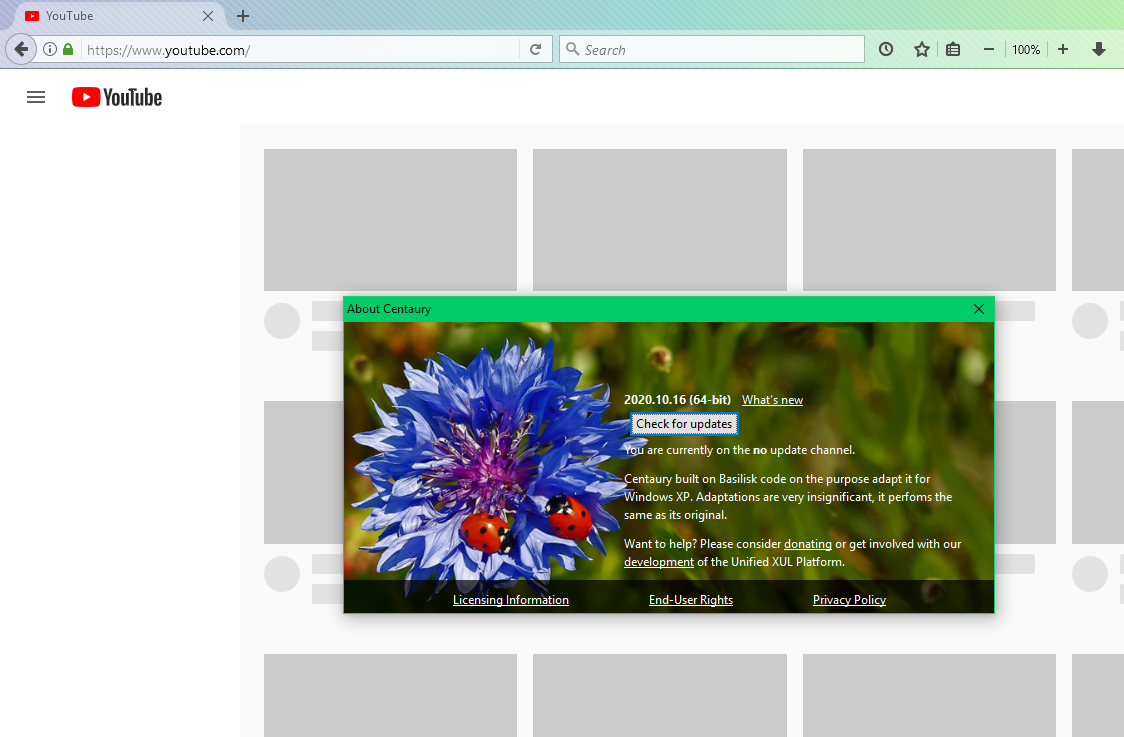This screenshot has height=737, width=1124.
Task: Open Privacy Policy link
Action: pyautogui.click(x=849, y=600)
